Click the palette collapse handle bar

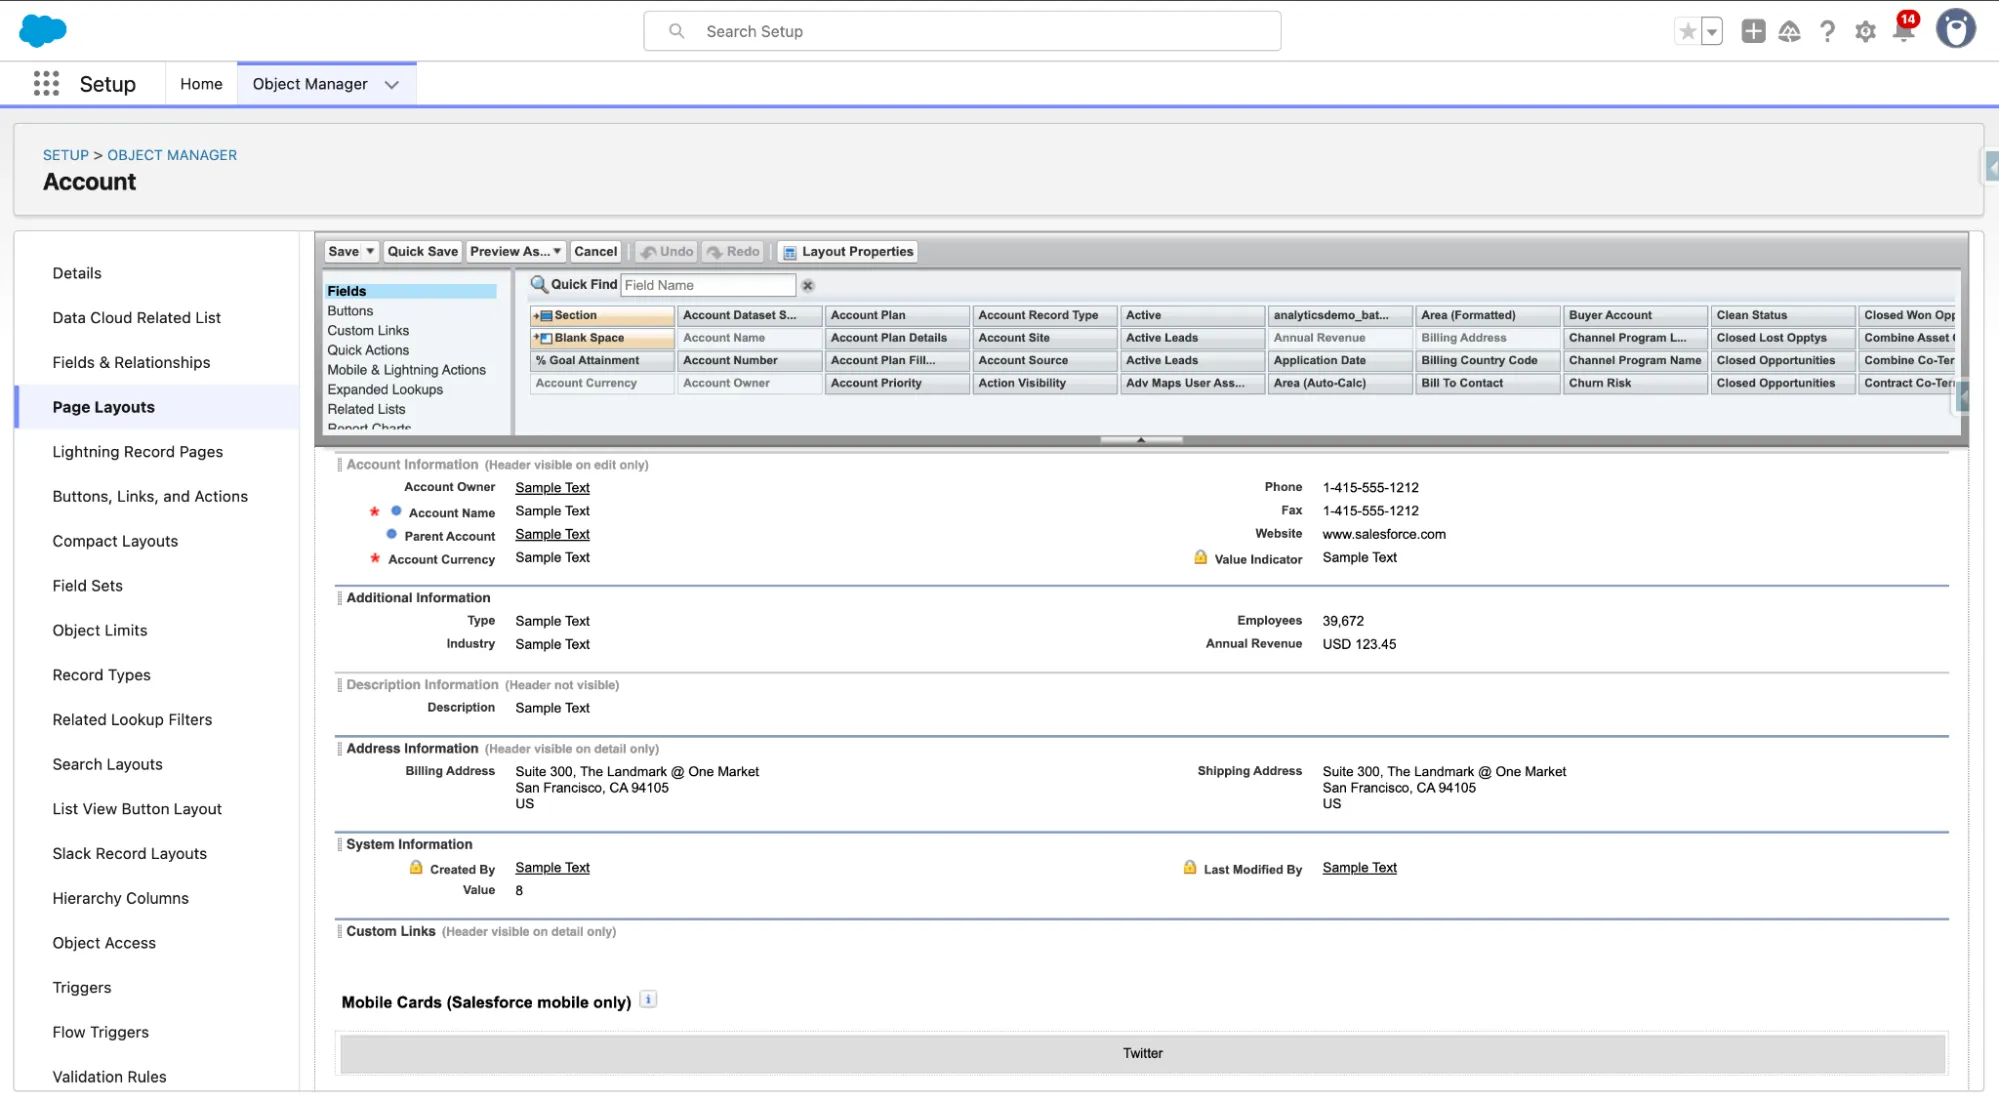coord(1140,440)
